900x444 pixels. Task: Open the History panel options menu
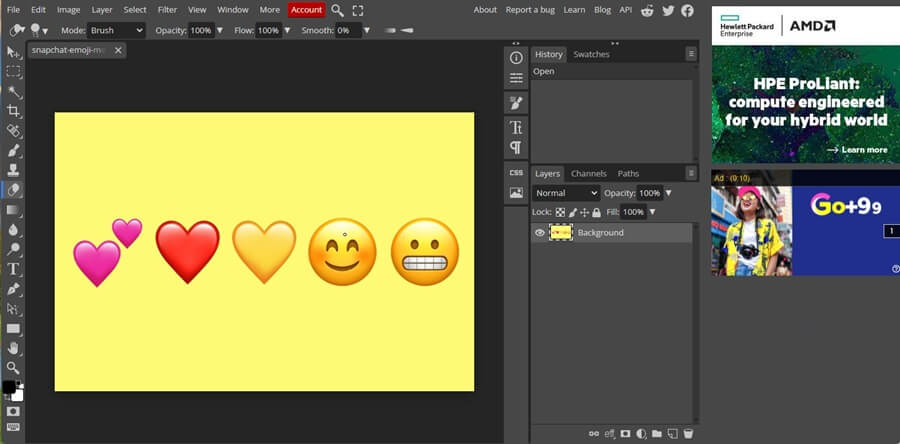pyautogui.click(x=691, y=54)
